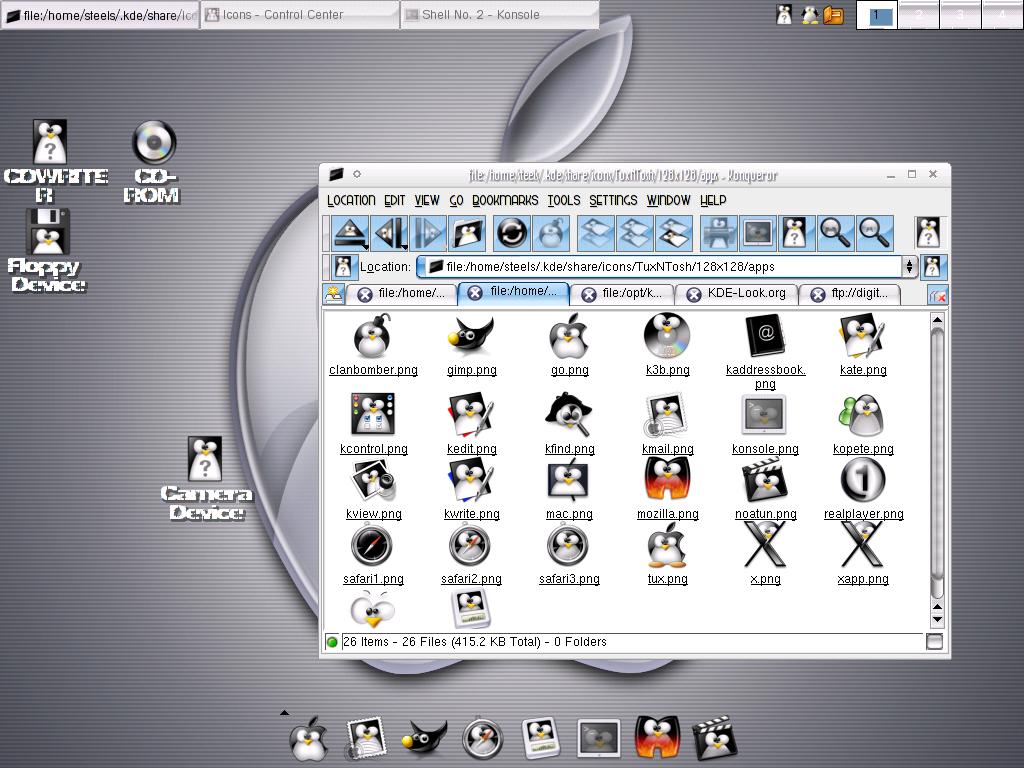Switch to the ftp://digit... tab
The image size is (1024, 768).
point(849,294)
